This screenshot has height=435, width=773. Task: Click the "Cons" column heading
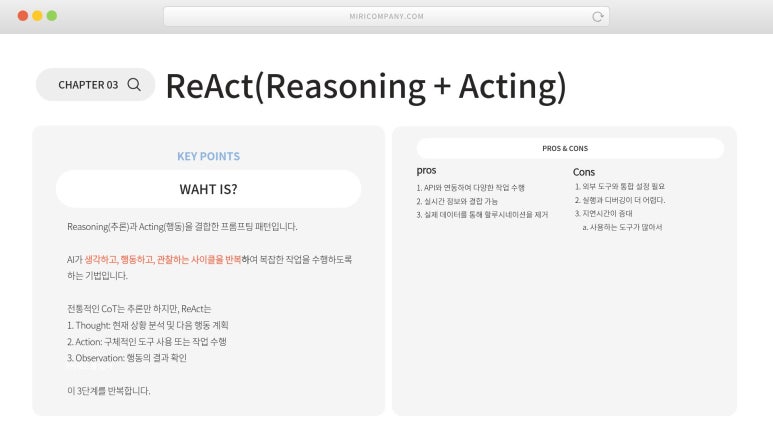584,172
